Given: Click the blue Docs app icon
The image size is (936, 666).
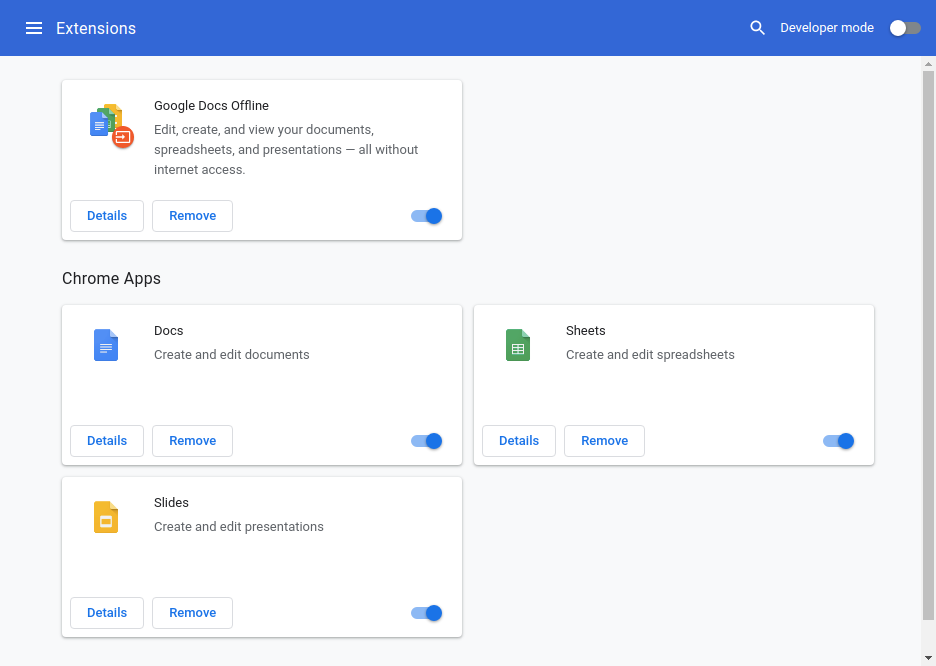Looking at the screenshot, I should point(106,345).
